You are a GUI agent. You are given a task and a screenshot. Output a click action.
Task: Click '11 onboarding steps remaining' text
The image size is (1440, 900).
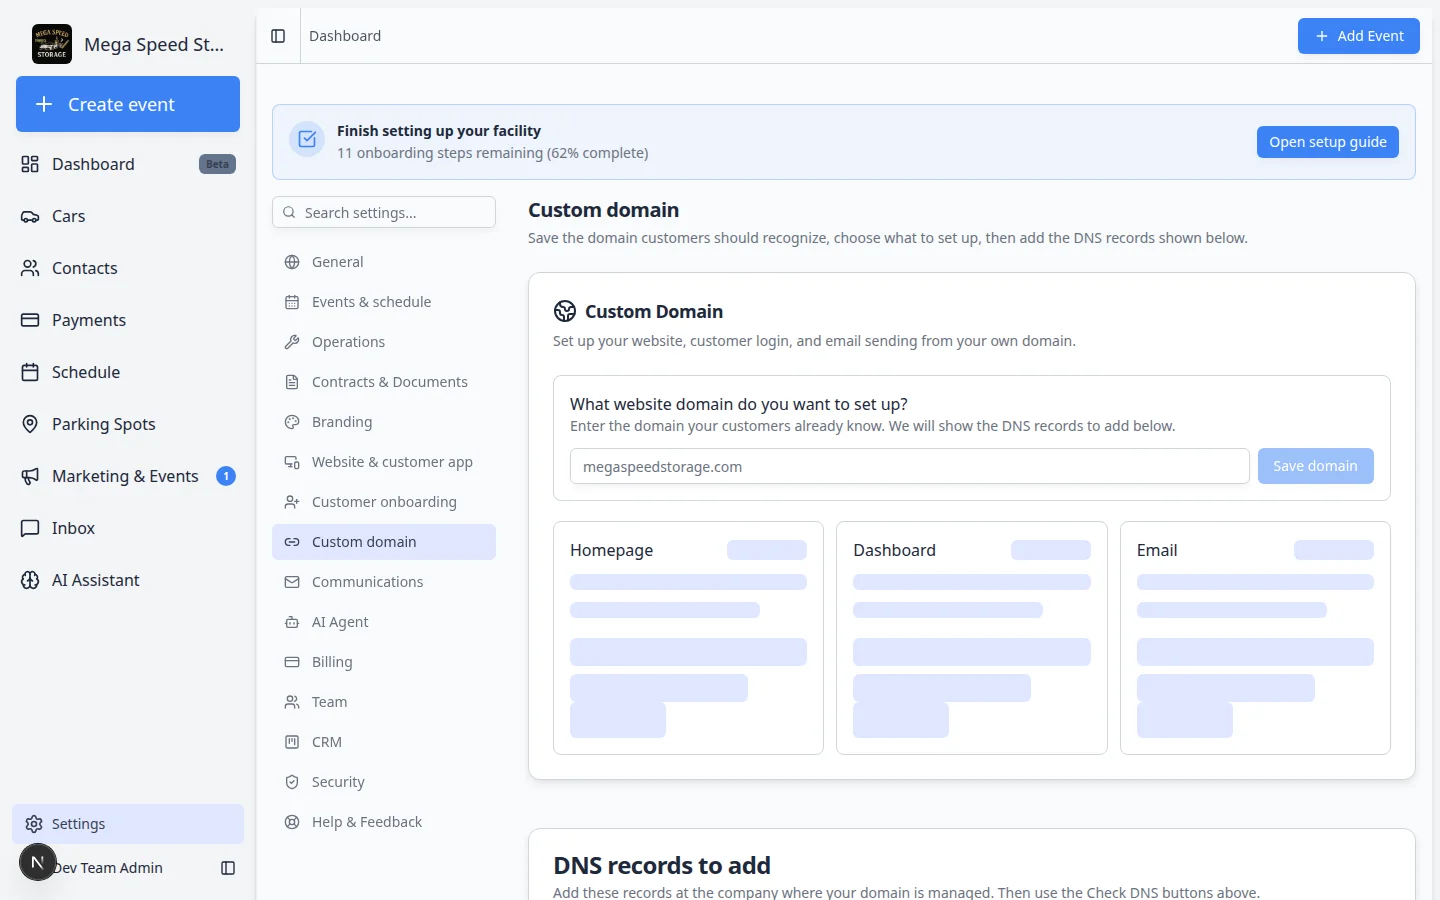pos(439,153)
